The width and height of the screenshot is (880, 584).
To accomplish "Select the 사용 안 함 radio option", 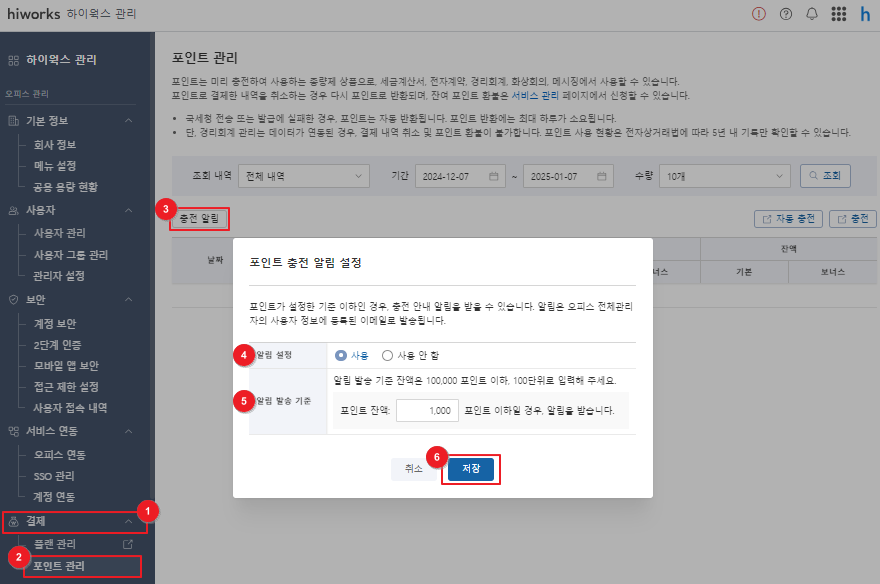I will point(388,355).
